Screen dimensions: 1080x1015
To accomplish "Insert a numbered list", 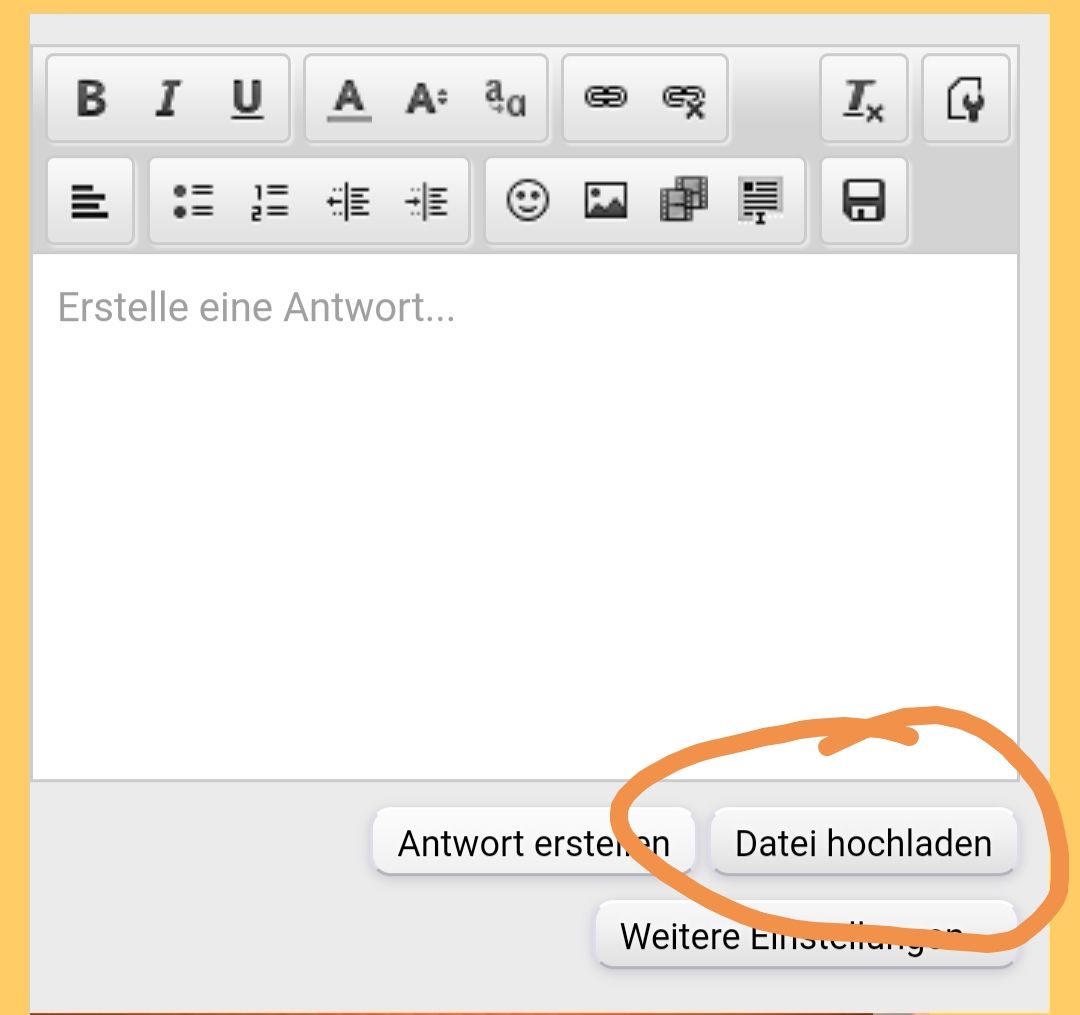I will tap(270, 201).
